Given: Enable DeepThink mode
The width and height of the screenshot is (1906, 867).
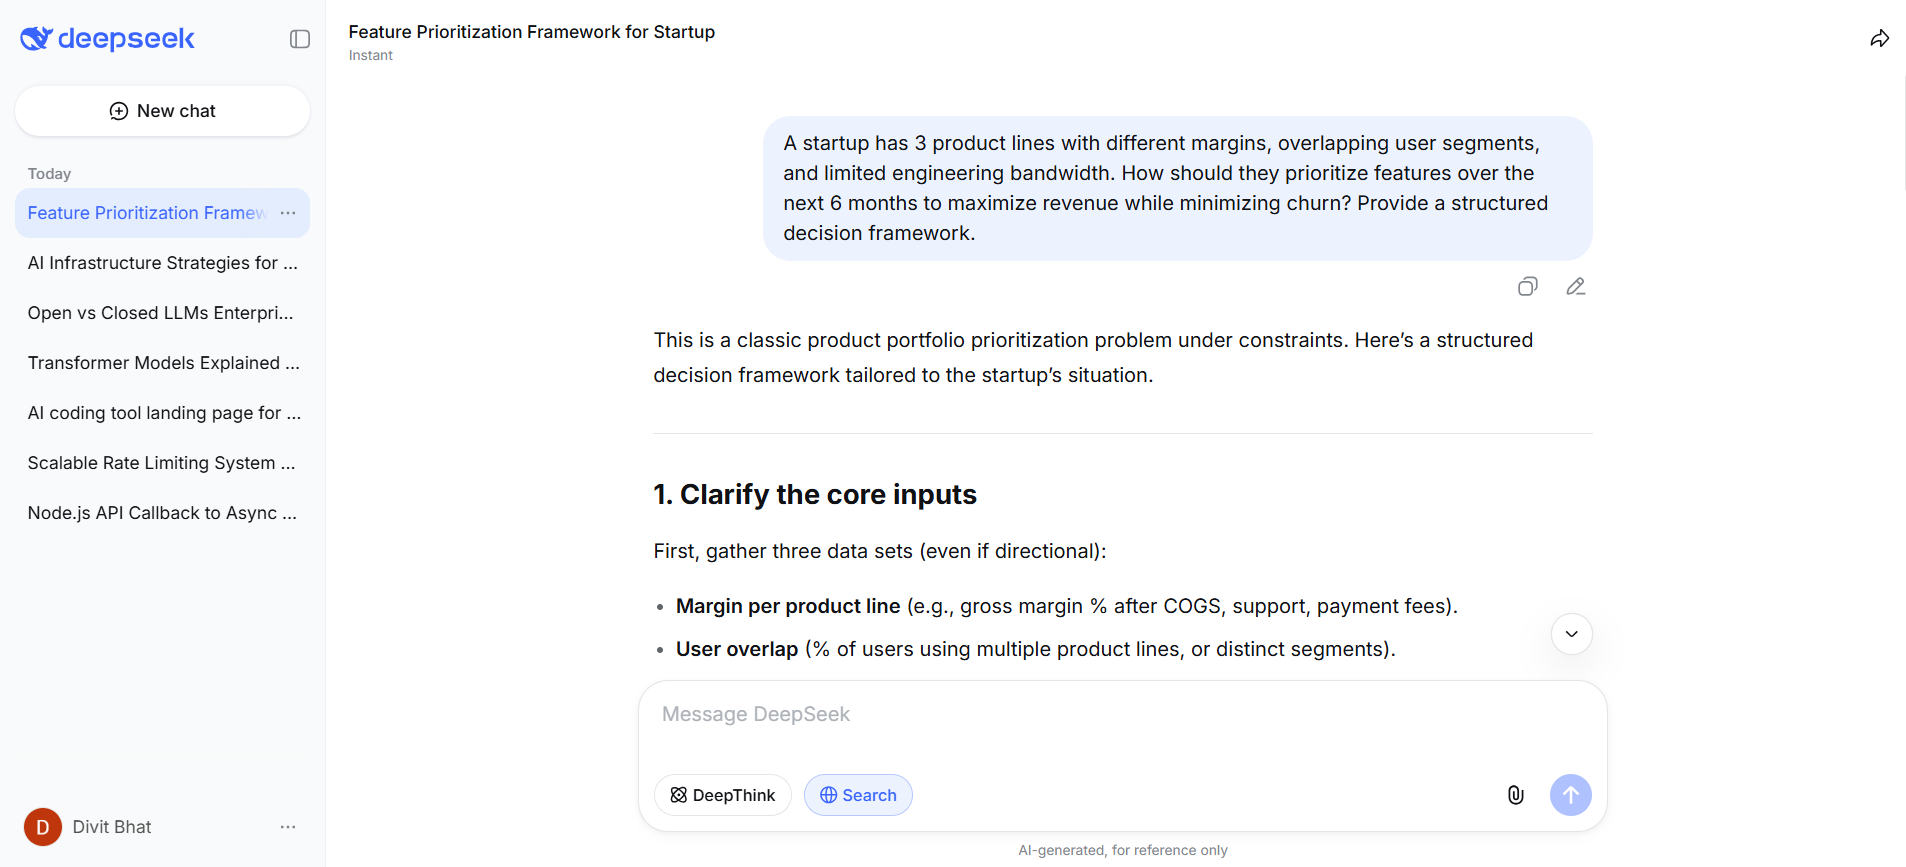Looking at the screenshot, I should pyautogui.click(x=722, y=795).
